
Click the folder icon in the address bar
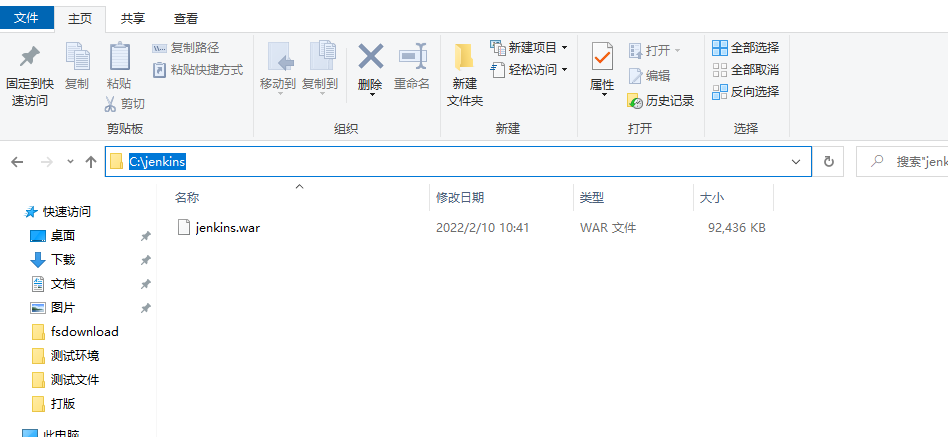pos(117,161)
